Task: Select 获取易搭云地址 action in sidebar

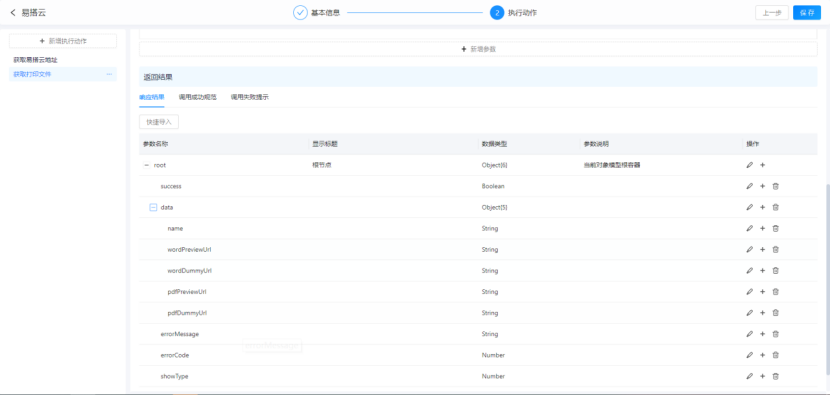Action: click(x=35, y=60)
